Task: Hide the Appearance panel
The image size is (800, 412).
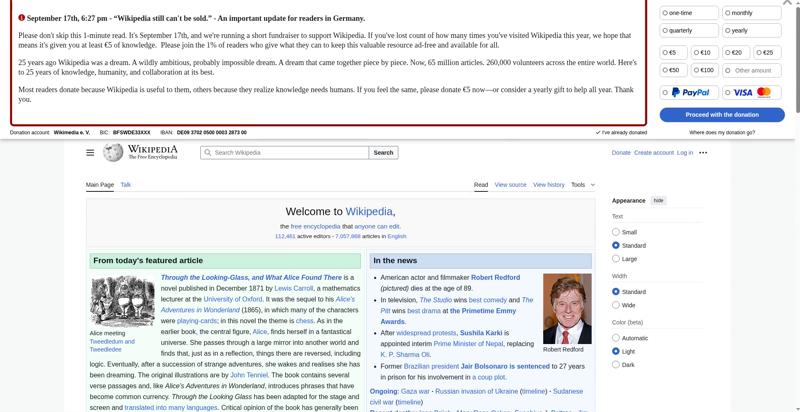Action: click(x=659, y=200)
